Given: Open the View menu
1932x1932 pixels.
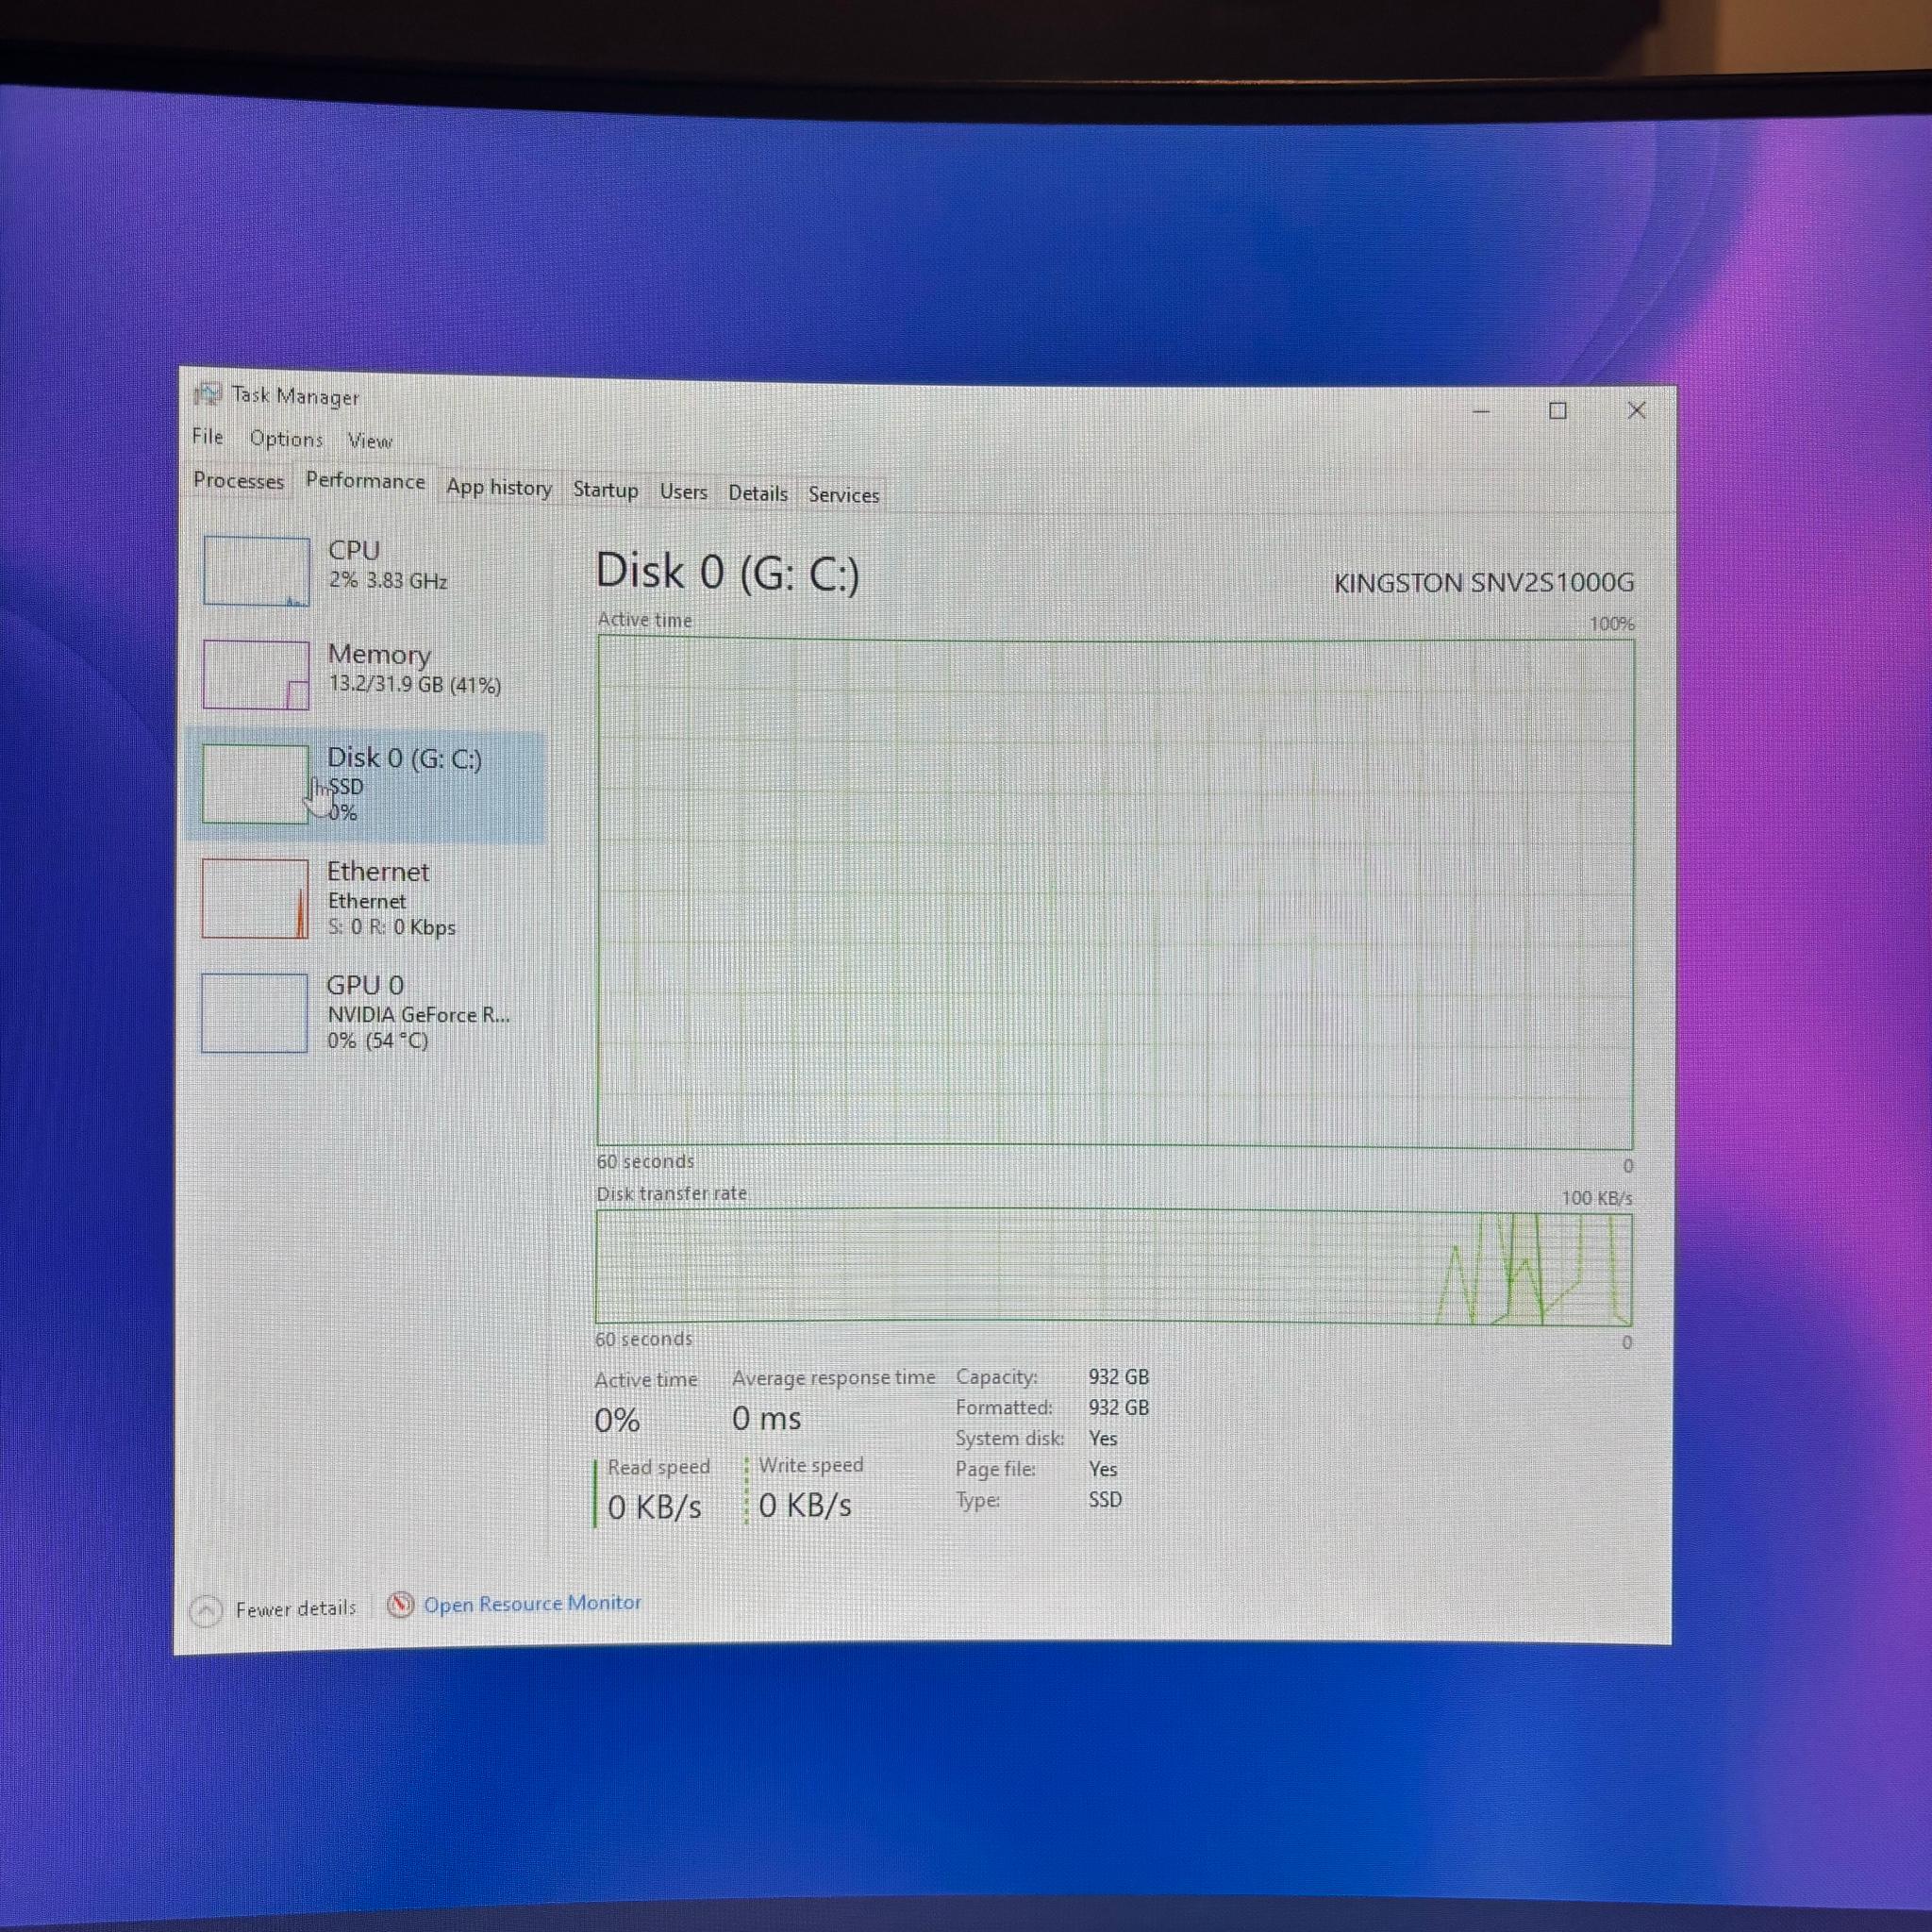Looking at the screenshot, I should click(x=370, y=441).
